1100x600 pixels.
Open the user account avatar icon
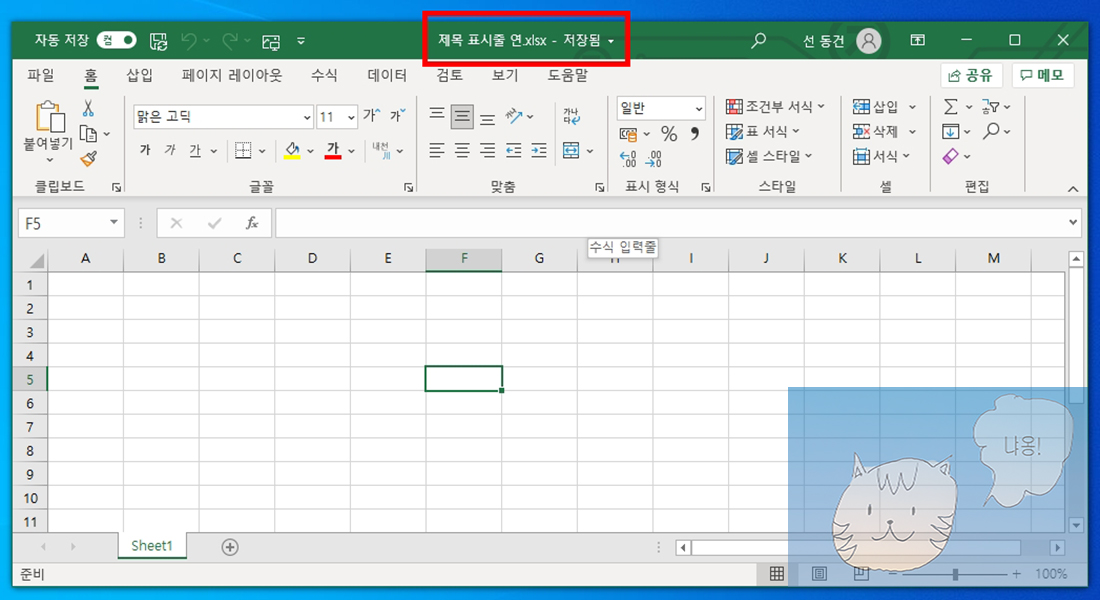(x=868, y=41)
